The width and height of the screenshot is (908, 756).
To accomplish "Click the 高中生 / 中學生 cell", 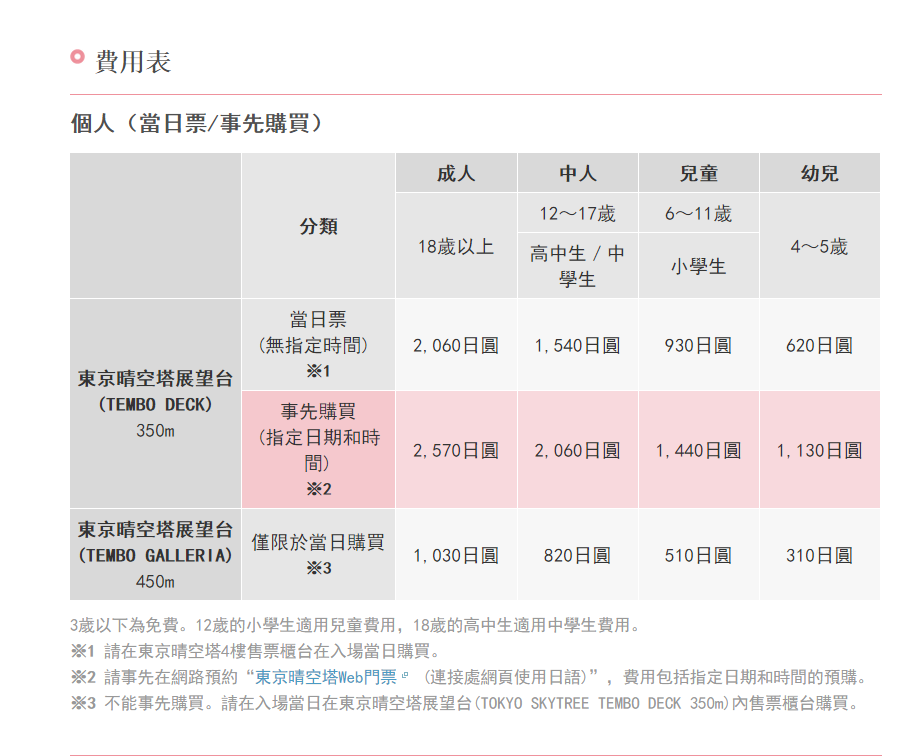I will (577, 266).
